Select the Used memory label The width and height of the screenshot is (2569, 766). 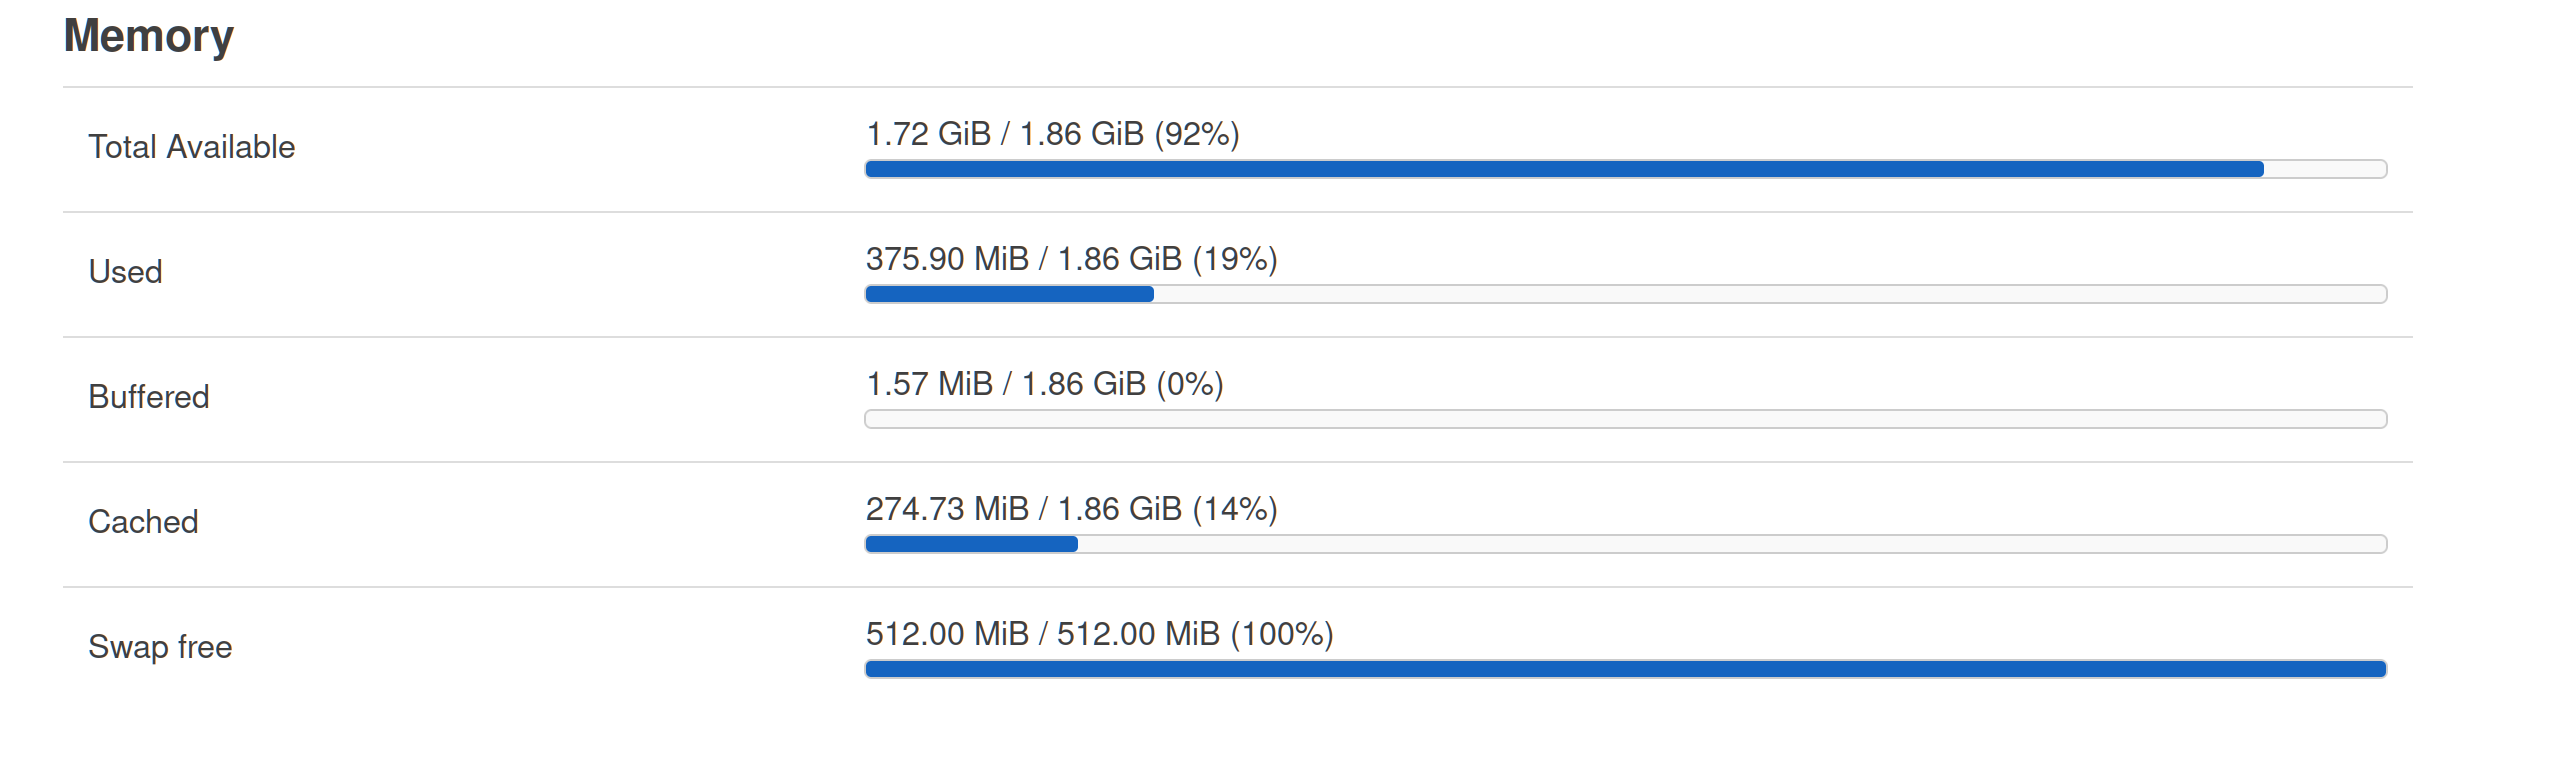pos(125,272)
